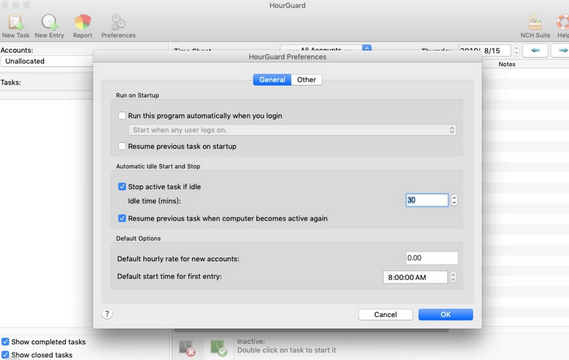Go to next day with right arrow
Screen dimensions: 569x360
[x=561, y=50]
